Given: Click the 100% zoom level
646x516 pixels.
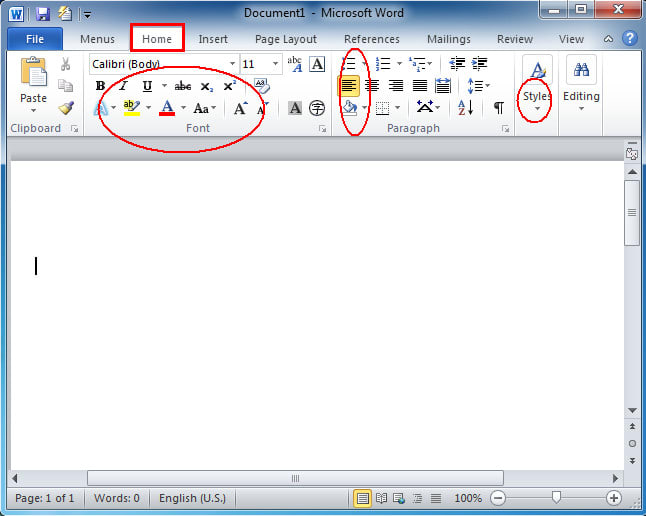Looking at the screenshot, I should 468,498.
